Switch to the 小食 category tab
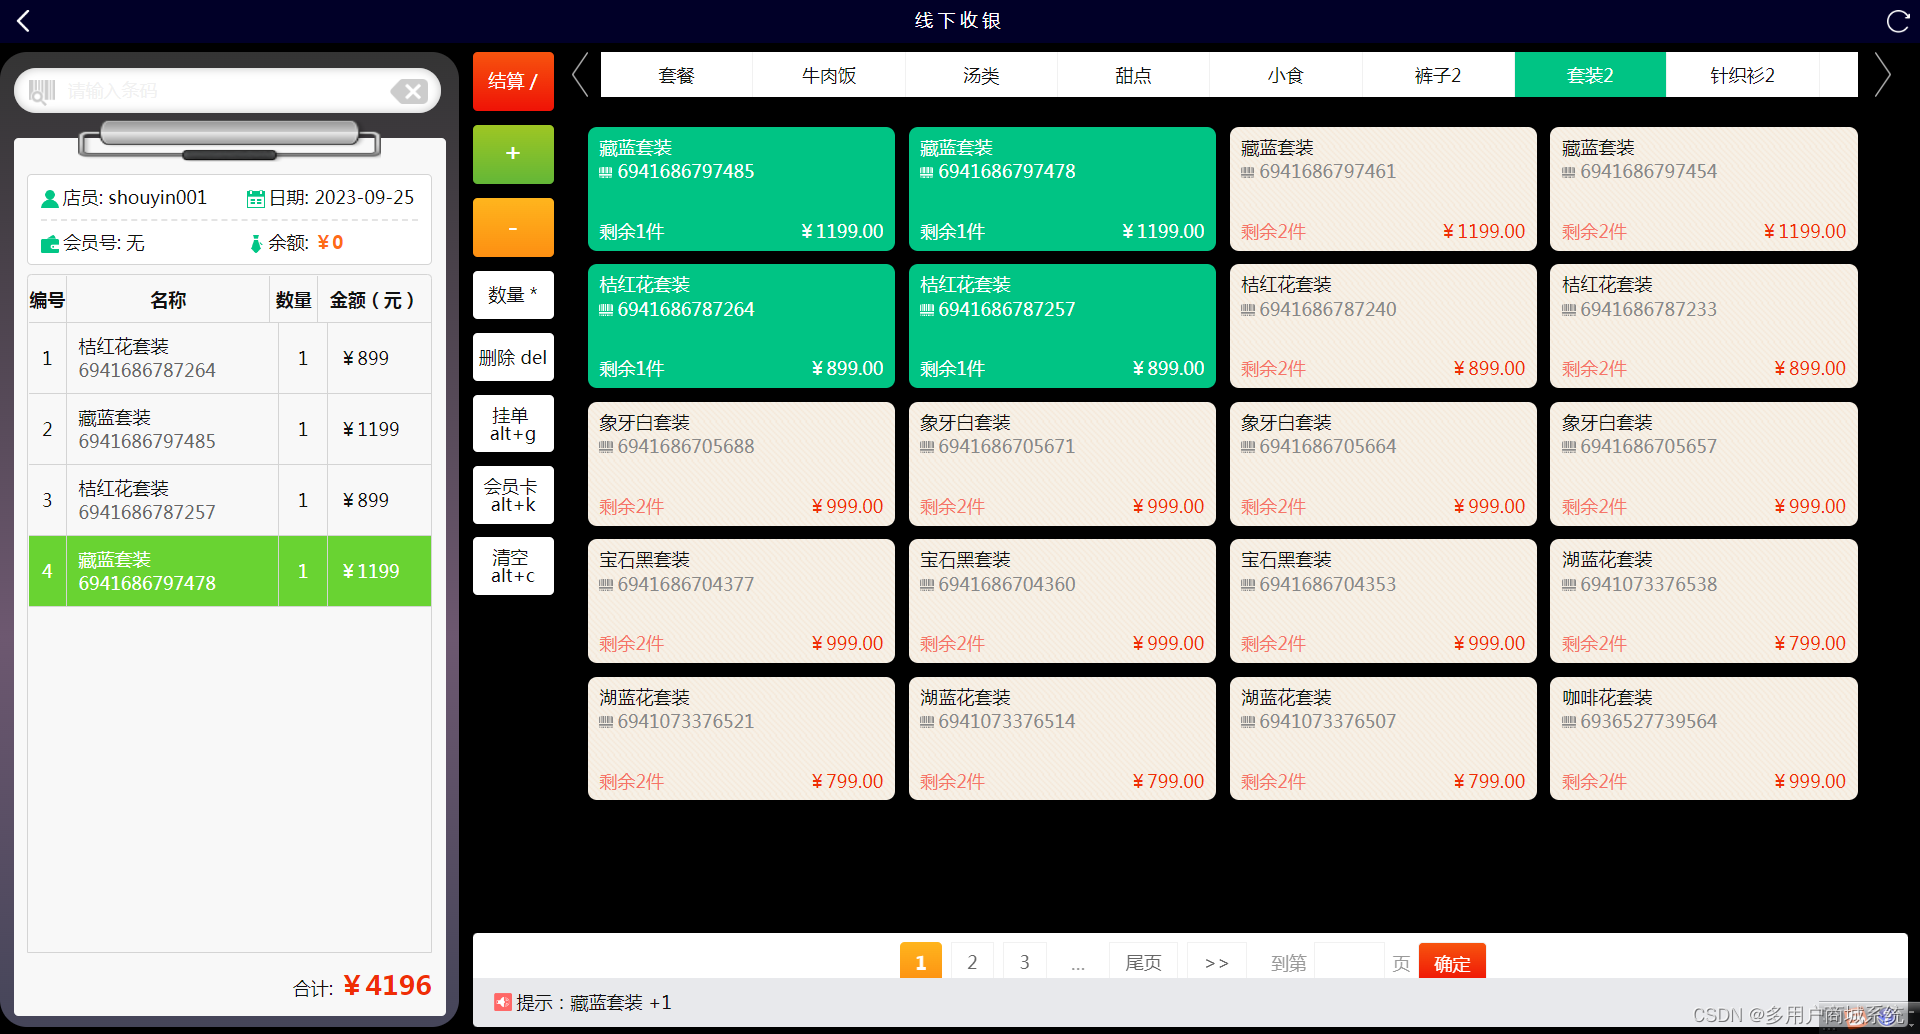This screenshot has height=1034, width=1920. [x=1285, y=75]
